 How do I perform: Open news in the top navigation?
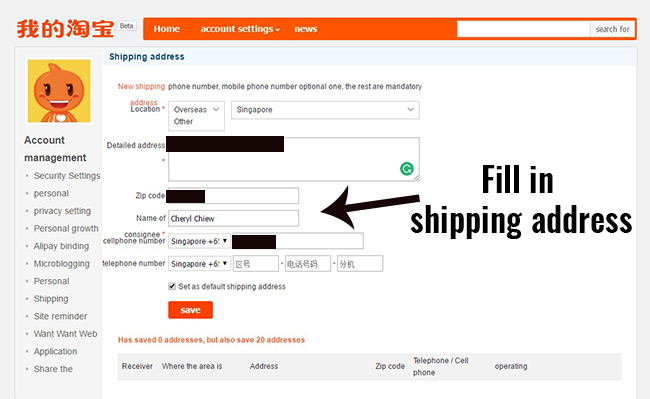pyautogui.click(x=306, y=29)
